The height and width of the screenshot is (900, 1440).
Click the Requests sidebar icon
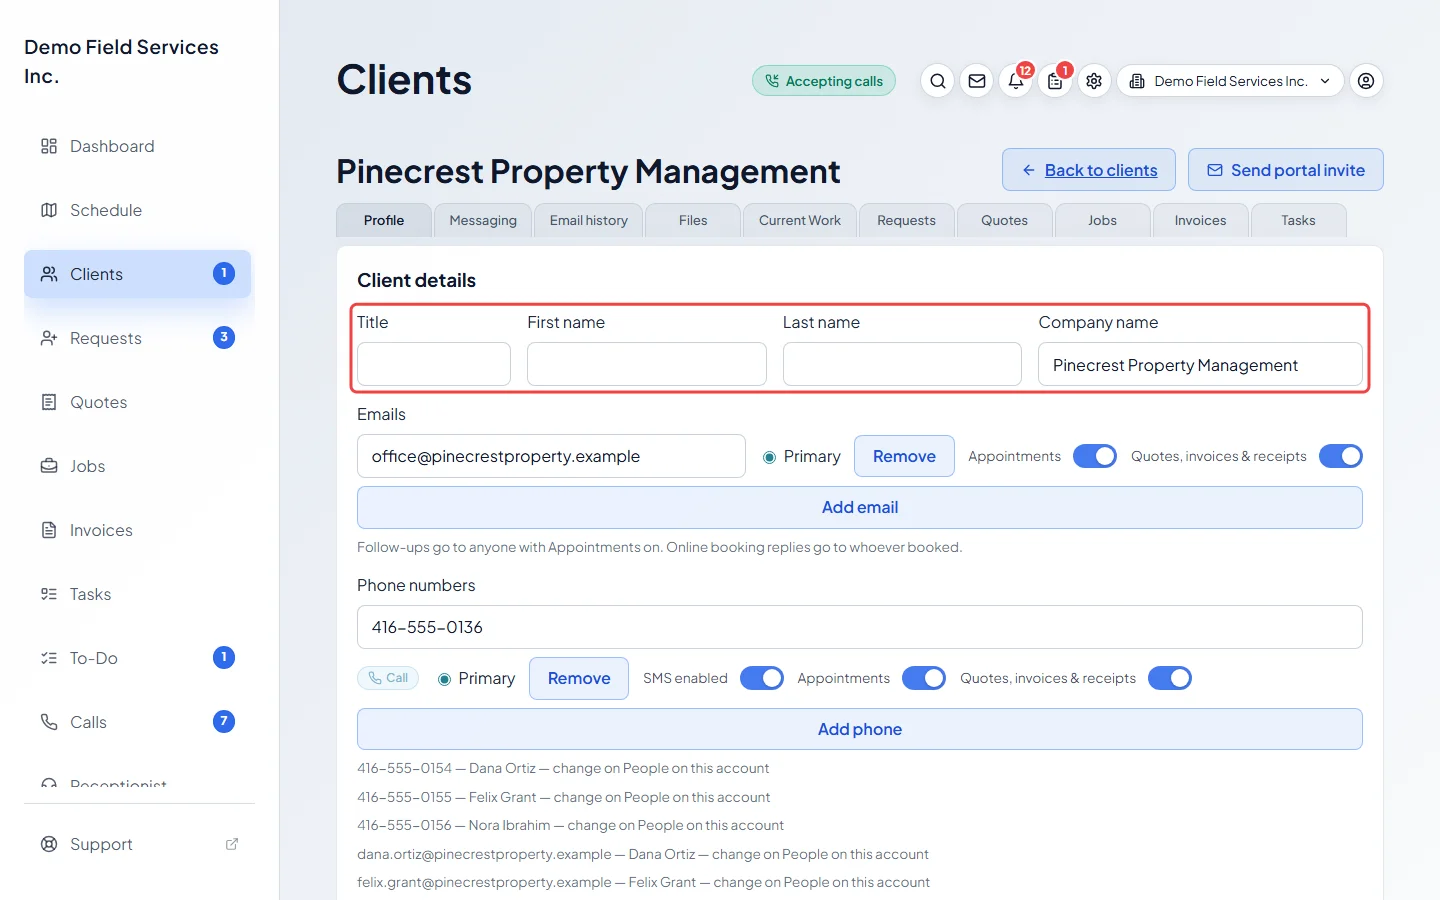[x=49, y=338]
